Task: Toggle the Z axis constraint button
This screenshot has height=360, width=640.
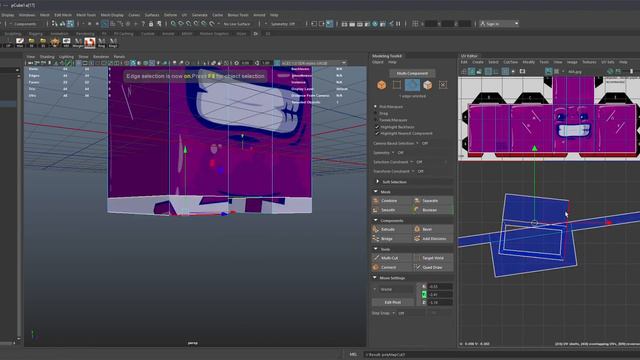Action: [424, 302]
